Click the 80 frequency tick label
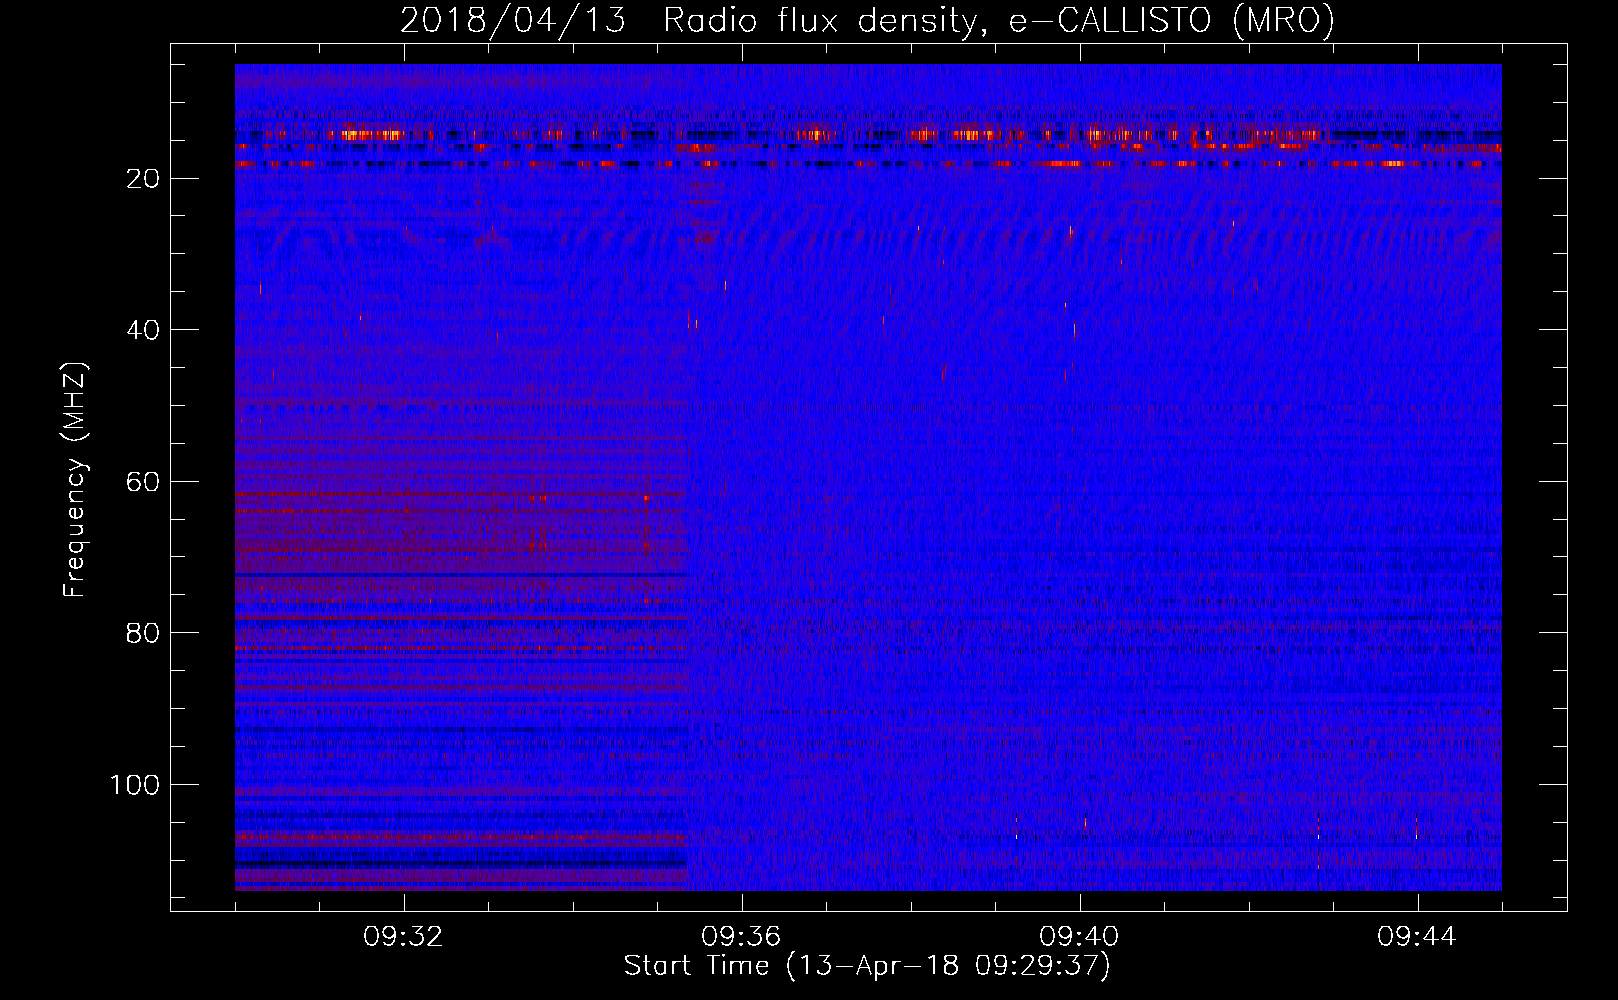This screenshot has width=1618, height=1000. (x=144, y=633)
